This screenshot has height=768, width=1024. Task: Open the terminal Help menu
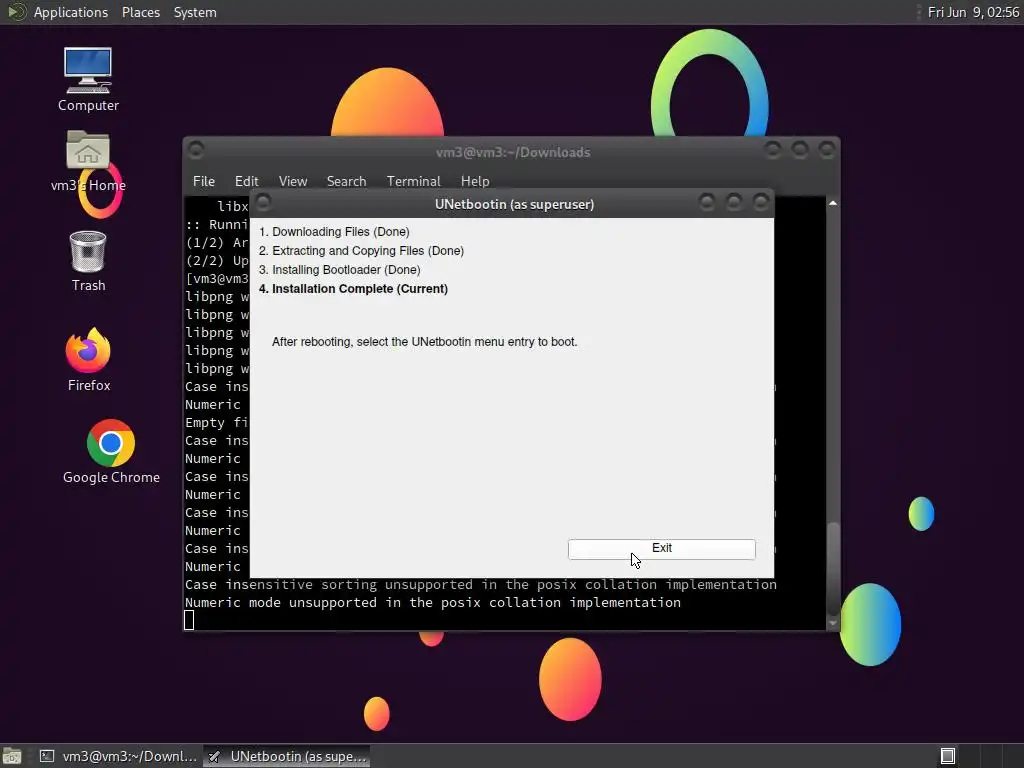[475, 181]
